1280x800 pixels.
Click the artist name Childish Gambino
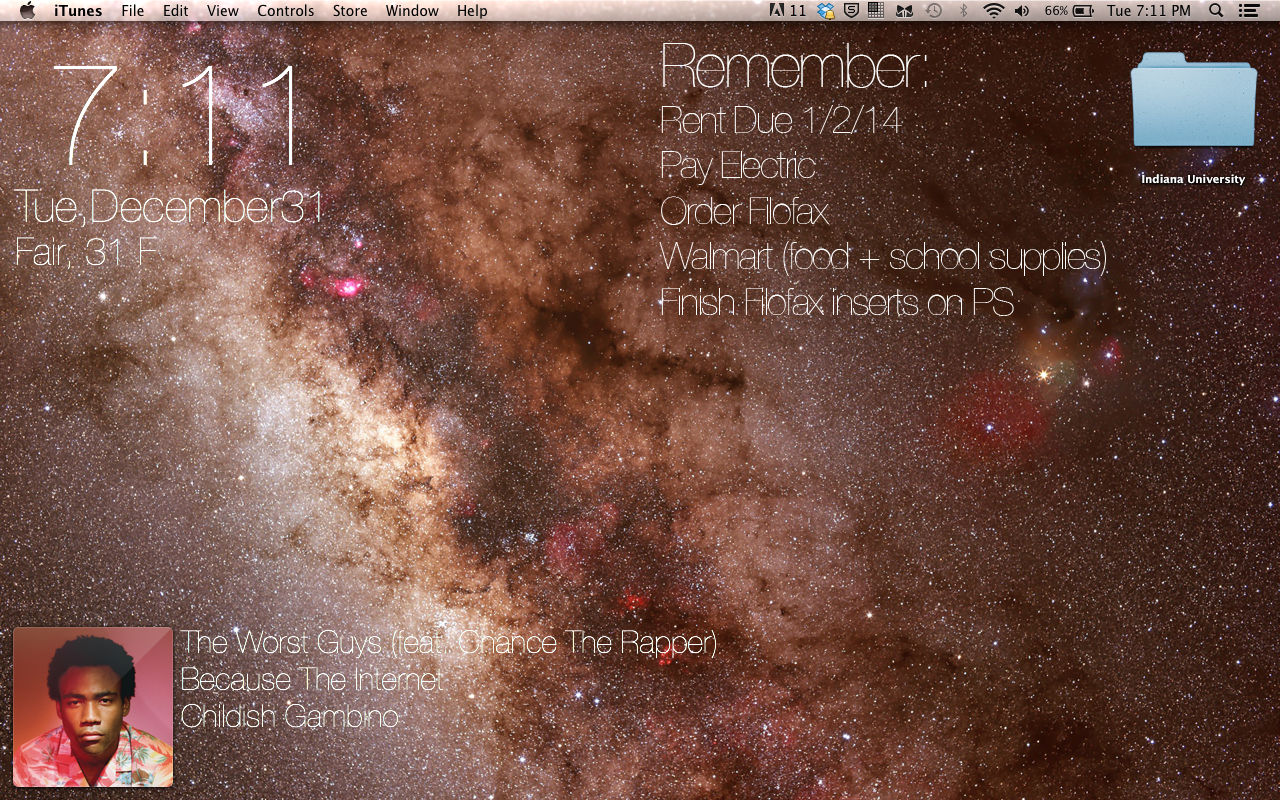pyautogui.click(x=290, y=717)
